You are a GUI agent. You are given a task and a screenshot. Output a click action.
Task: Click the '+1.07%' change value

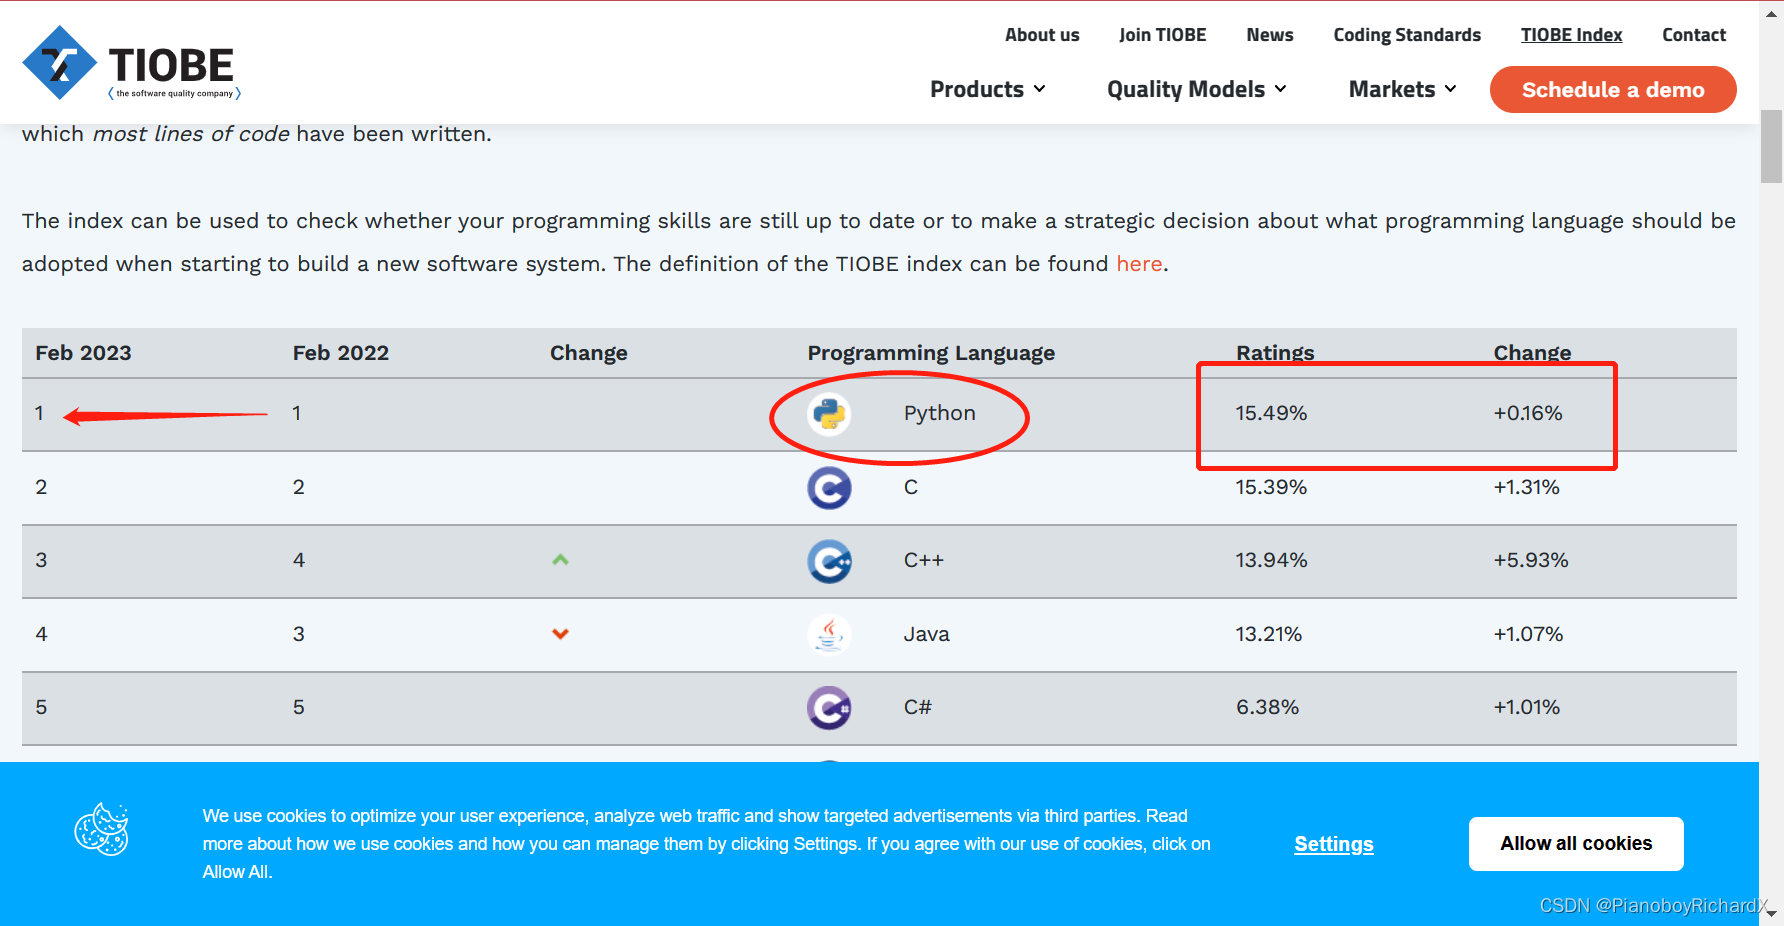(1528, 634)
